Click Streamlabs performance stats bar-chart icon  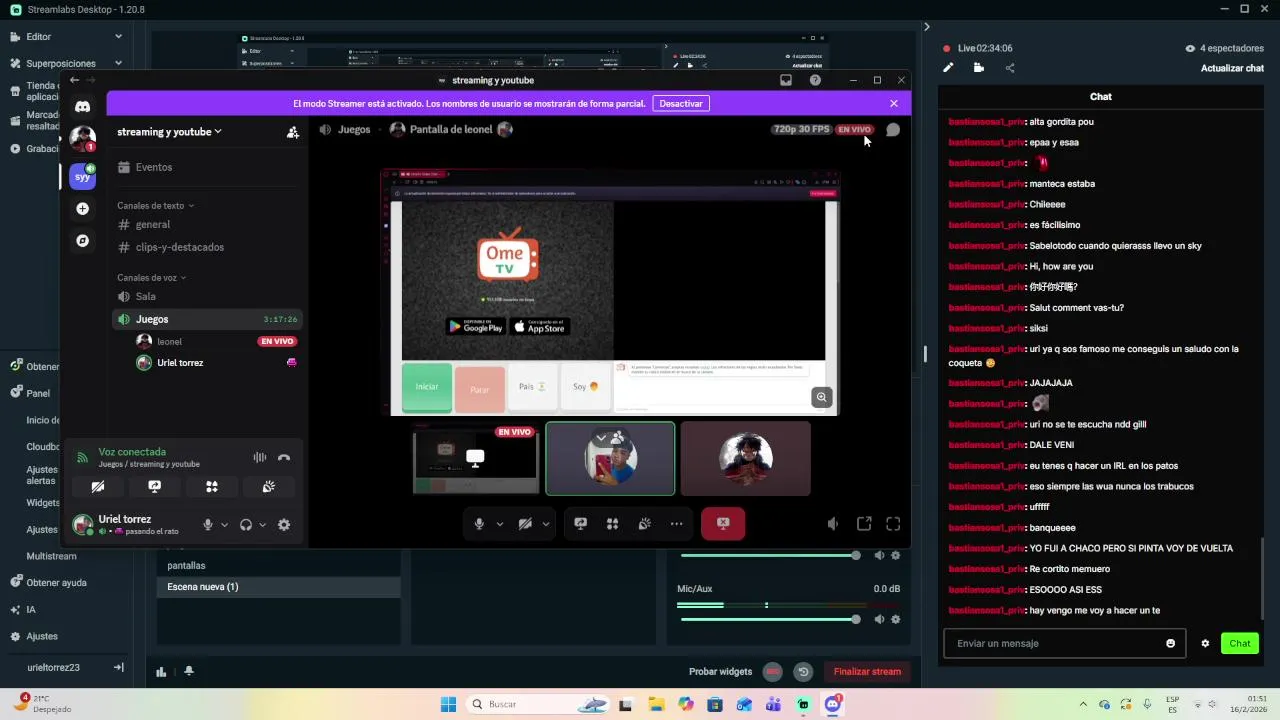click(161, 672)
